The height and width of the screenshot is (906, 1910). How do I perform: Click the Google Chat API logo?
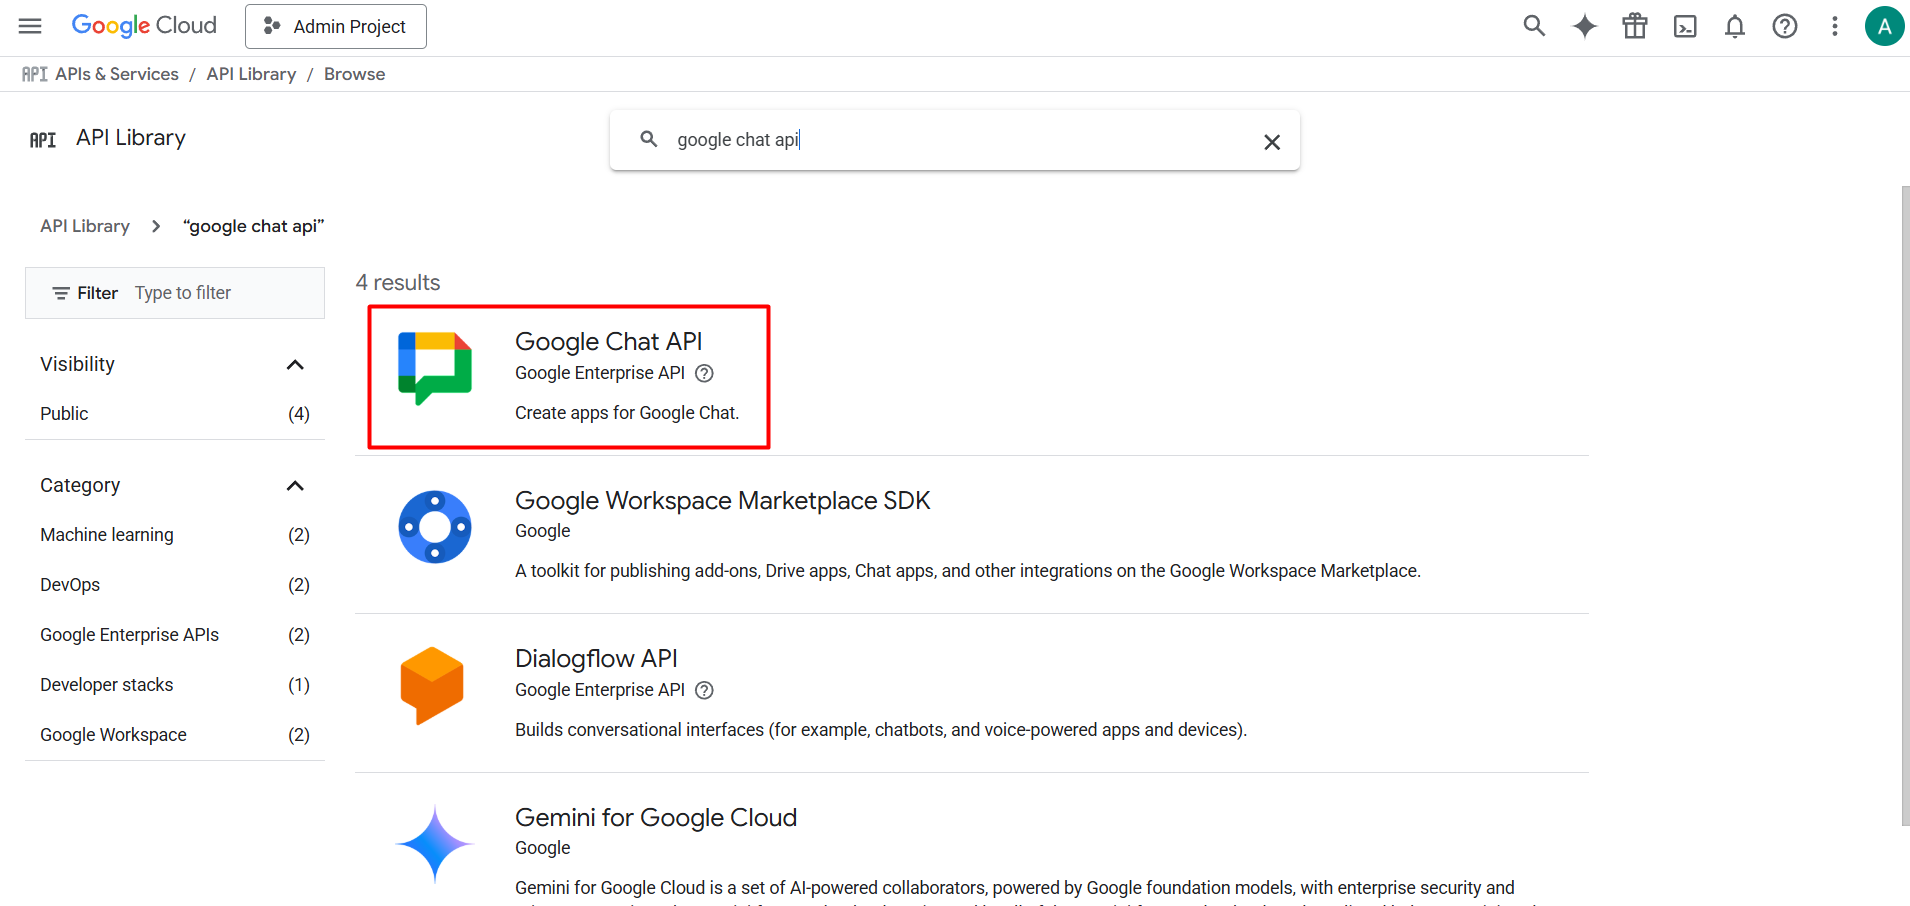435,368
